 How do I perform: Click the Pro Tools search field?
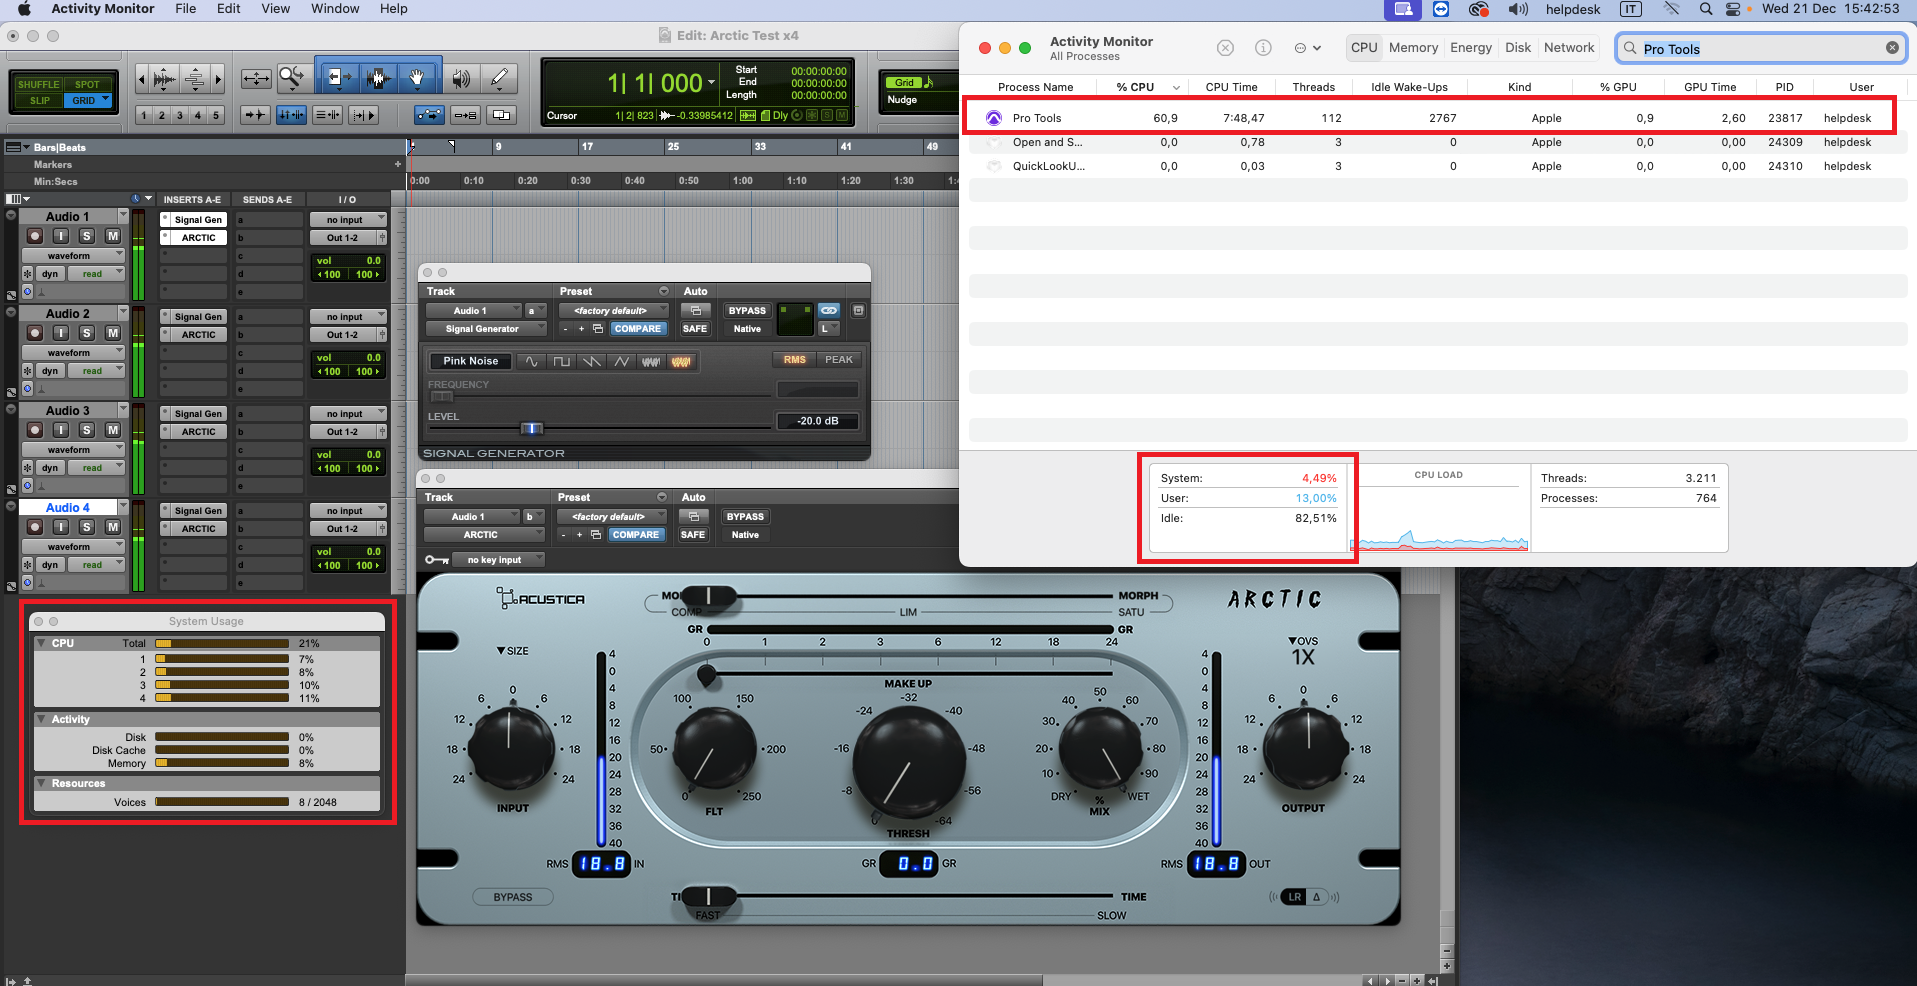click(1760, 48)
